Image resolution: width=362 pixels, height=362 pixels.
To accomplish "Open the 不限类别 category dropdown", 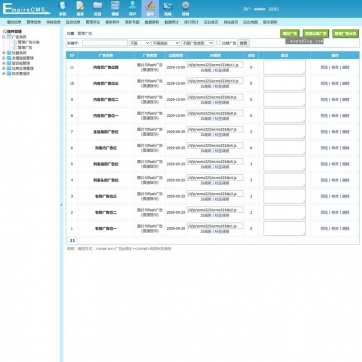I will coord(165,43).
